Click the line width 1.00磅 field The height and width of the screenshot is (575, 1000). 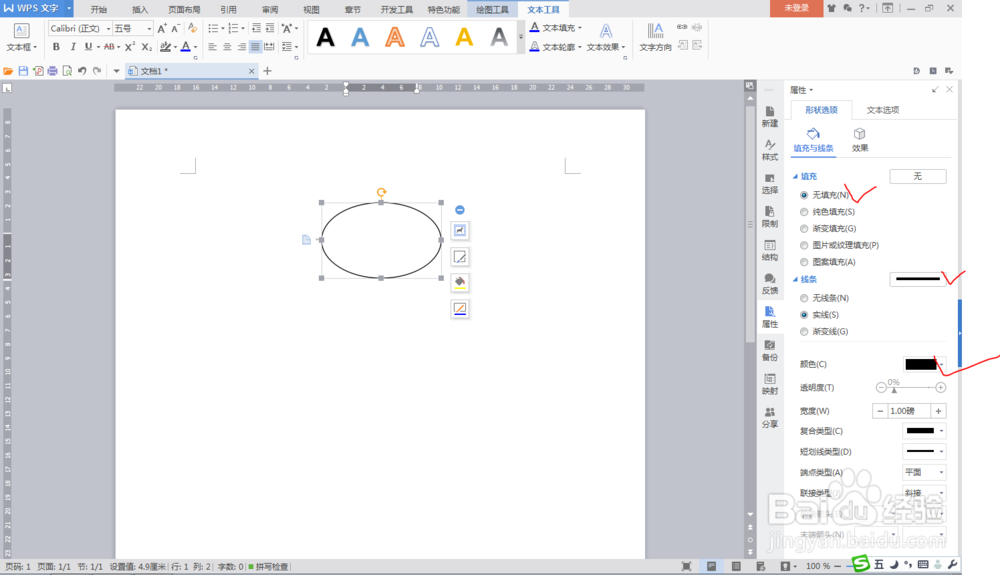coord(909,411)
